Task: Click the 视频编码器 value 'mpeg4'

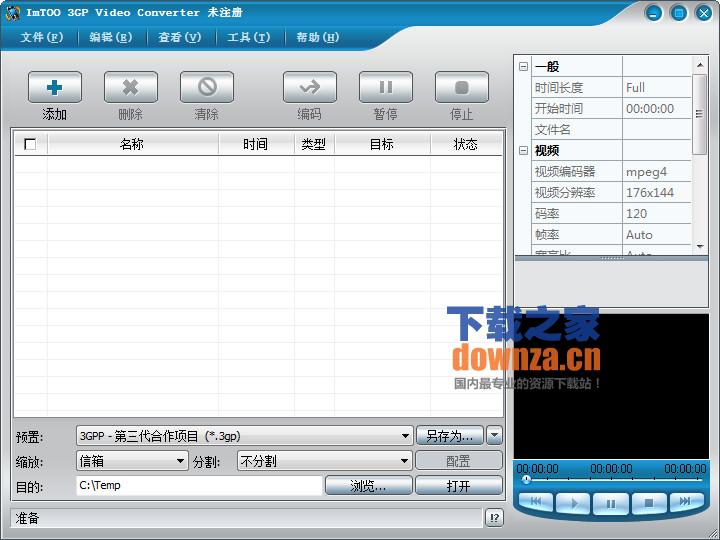Action: (657, 172)
